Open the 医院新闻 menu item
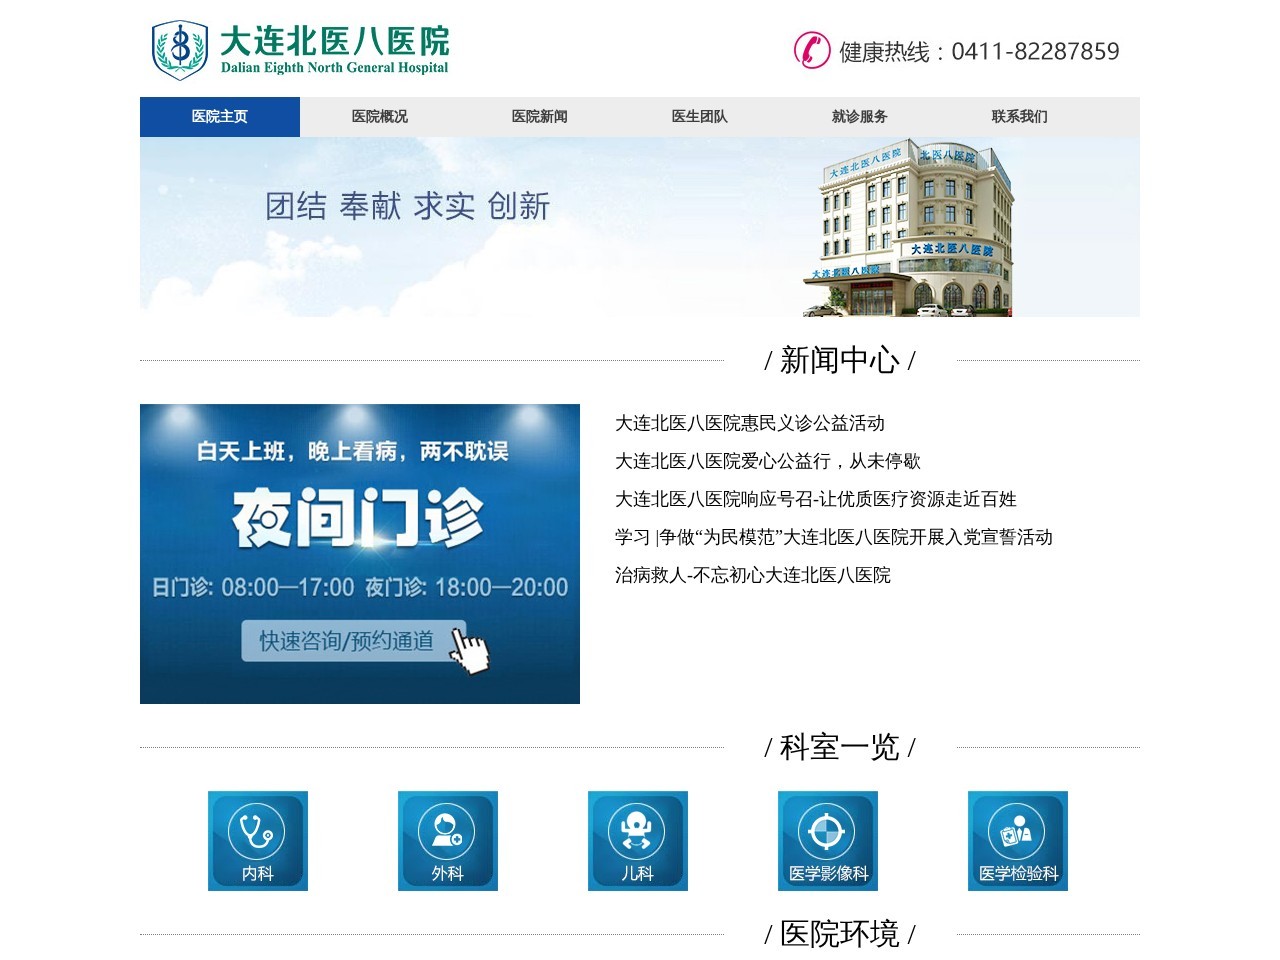 540,117
